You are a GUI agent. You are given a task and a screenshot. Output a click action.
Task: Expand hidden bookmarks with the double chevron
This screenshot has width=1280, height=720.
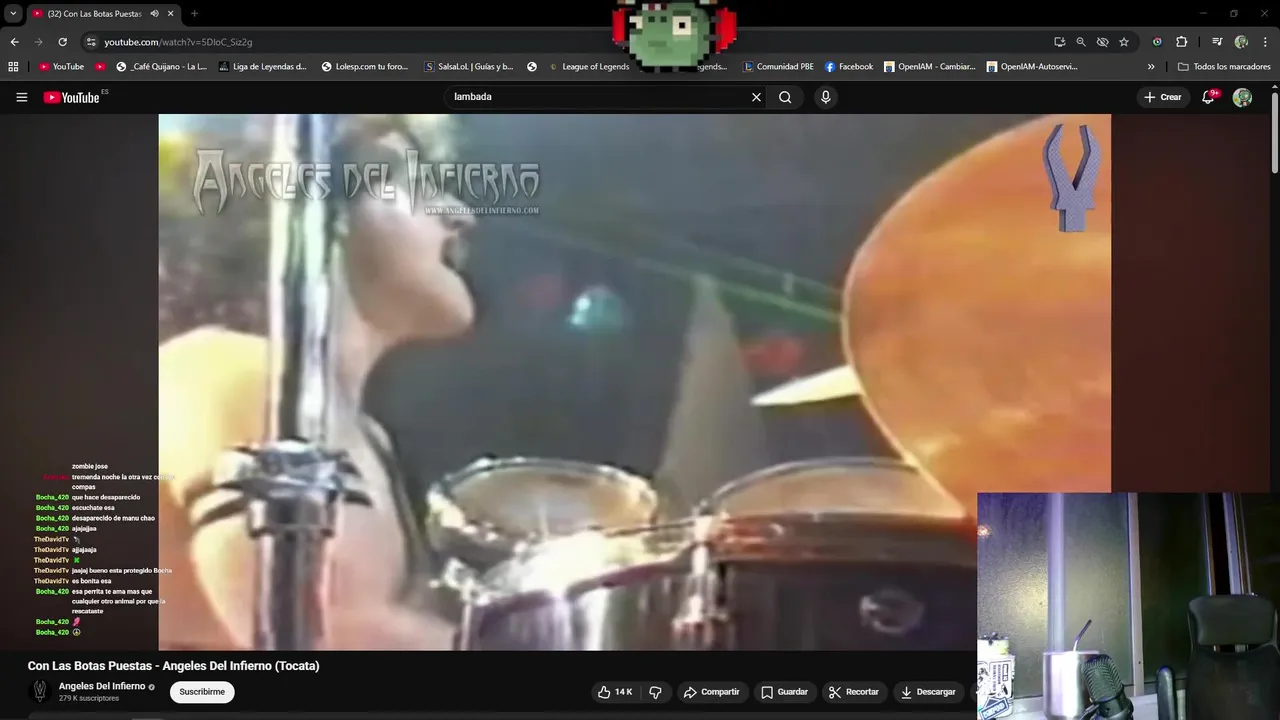click(x=1151, y=67)
